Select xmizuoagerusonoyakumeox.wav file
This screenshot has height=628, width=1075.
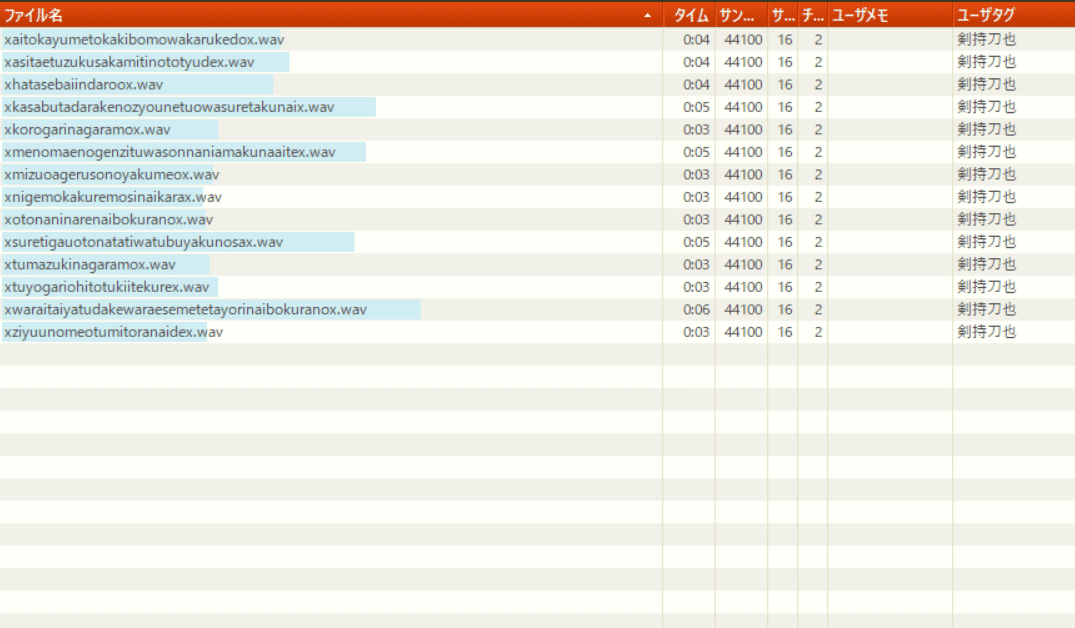tap(112, 175)
